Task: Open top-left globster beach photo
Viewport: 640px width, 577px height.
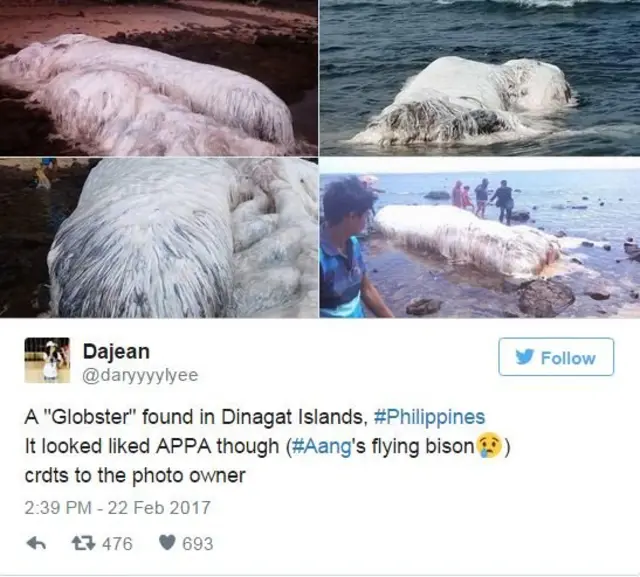Action: [159, 78]
